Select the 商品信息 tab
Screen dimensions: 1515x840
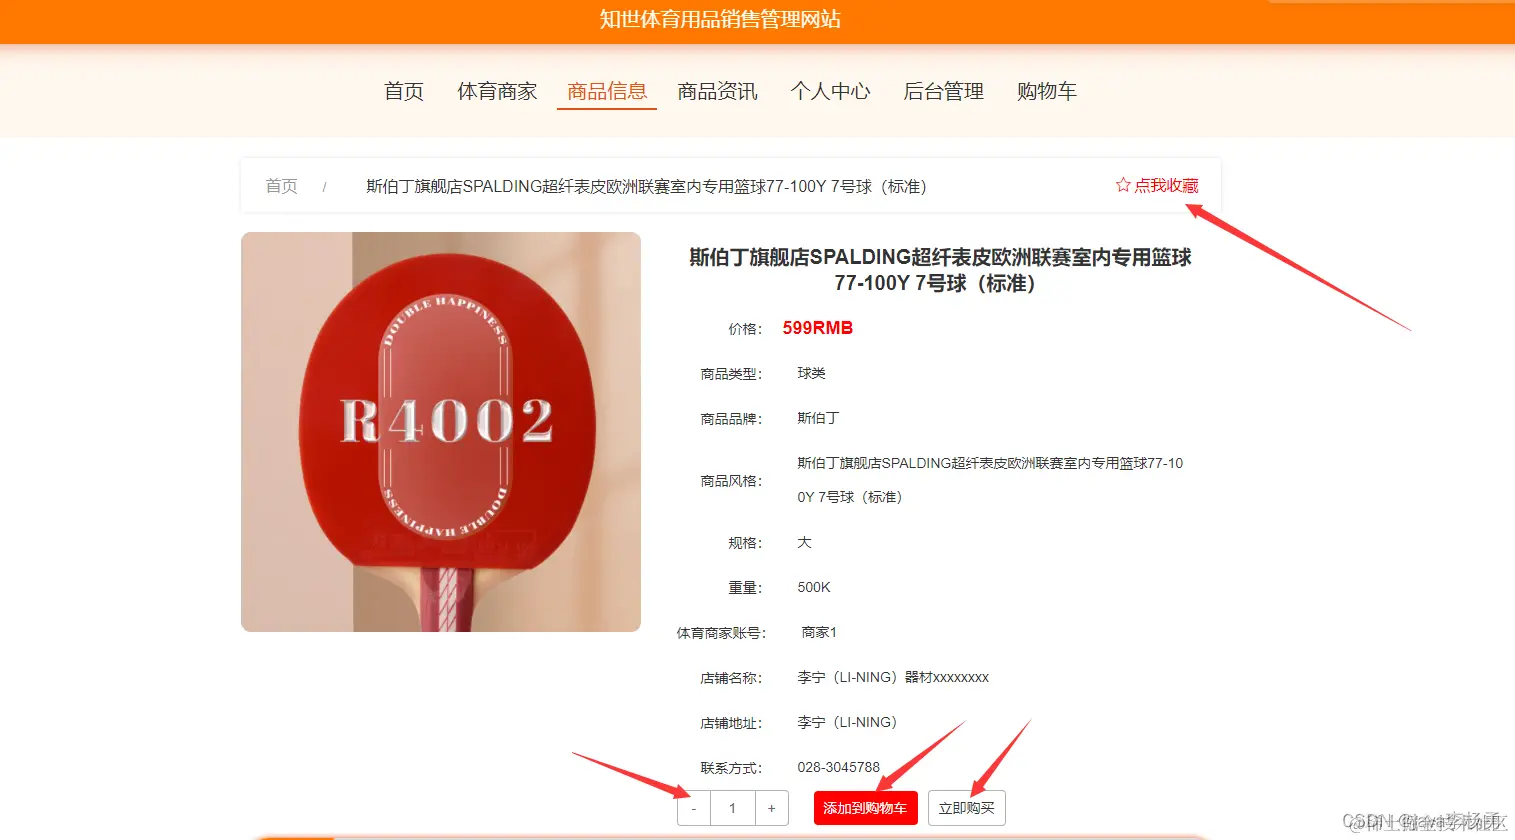(607, 92)
